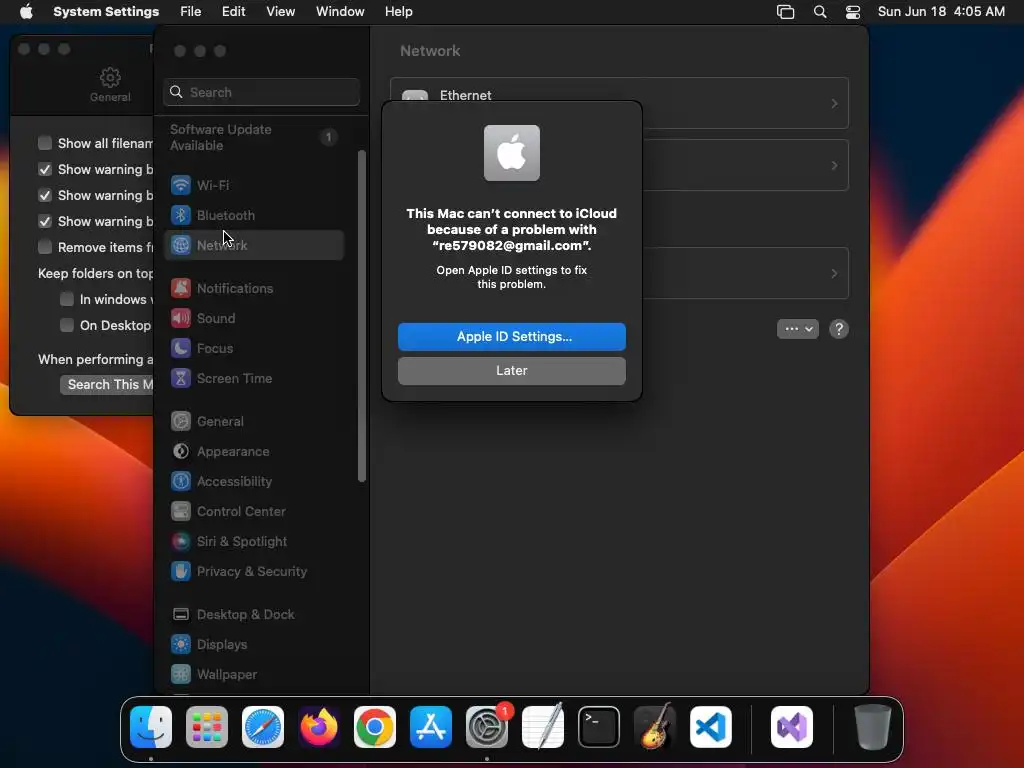This screenshot has width=1024, height=768.
Task: Uncheck the first Show warning checkbox
Action: point(45,169)
